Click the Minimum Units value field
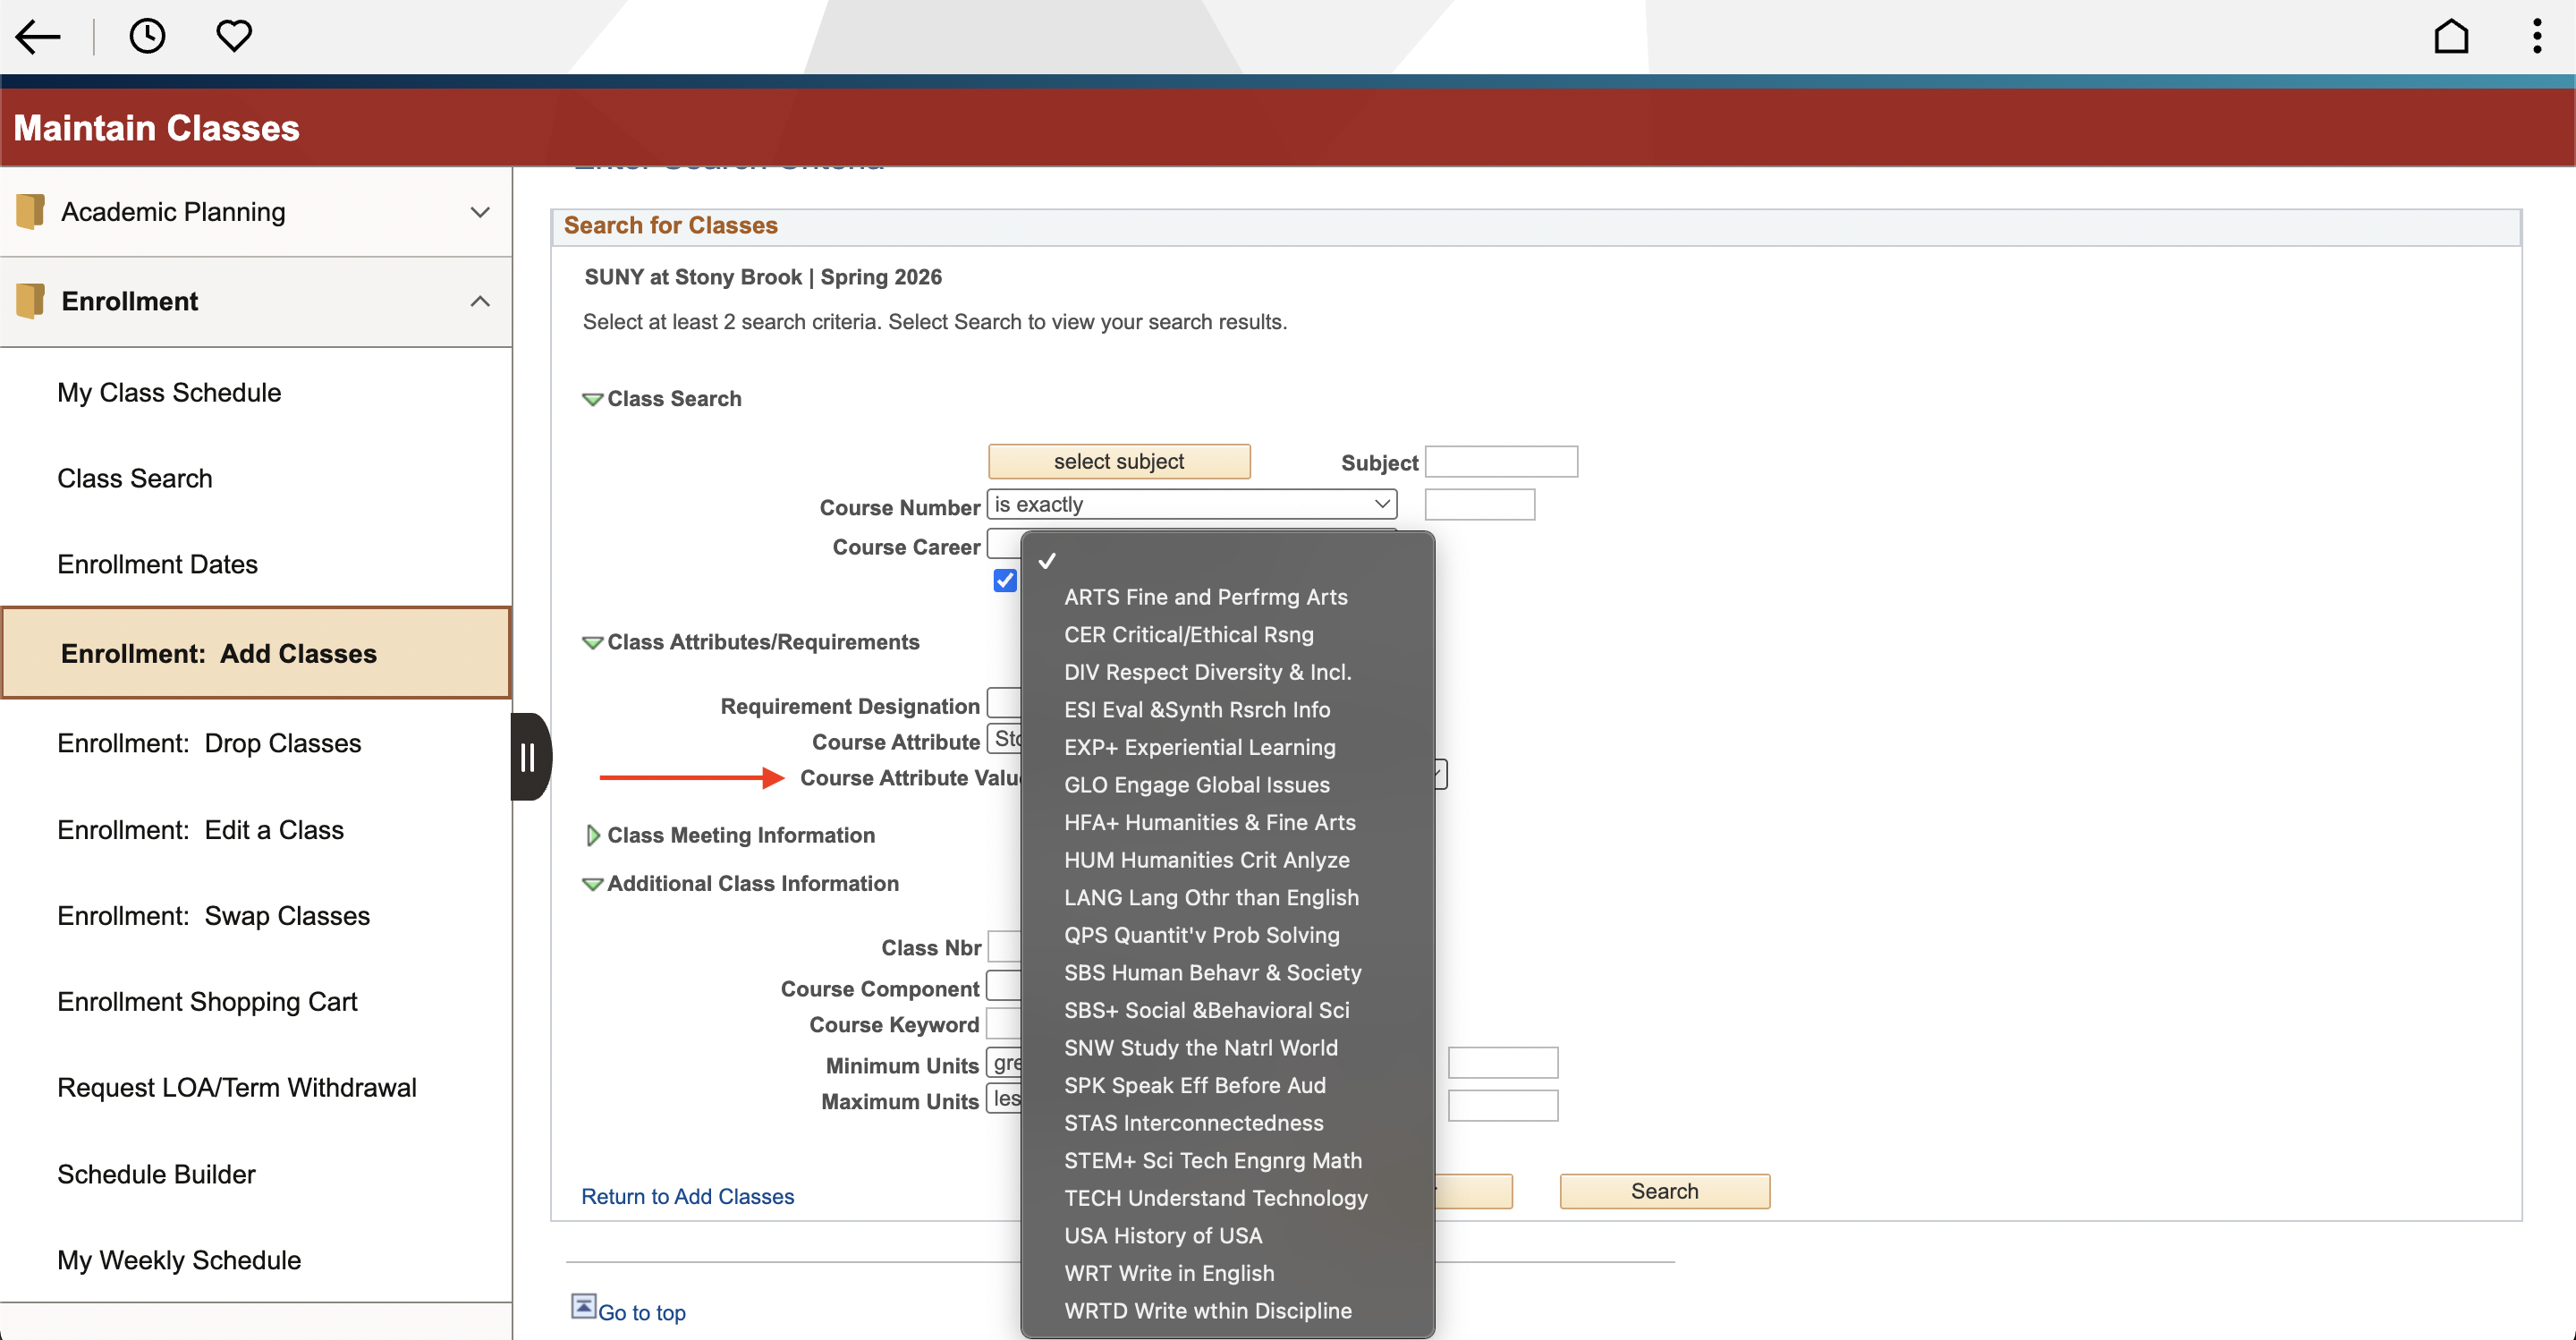This screenshot has width=2576, height=1340. tap(1502, 1063)
